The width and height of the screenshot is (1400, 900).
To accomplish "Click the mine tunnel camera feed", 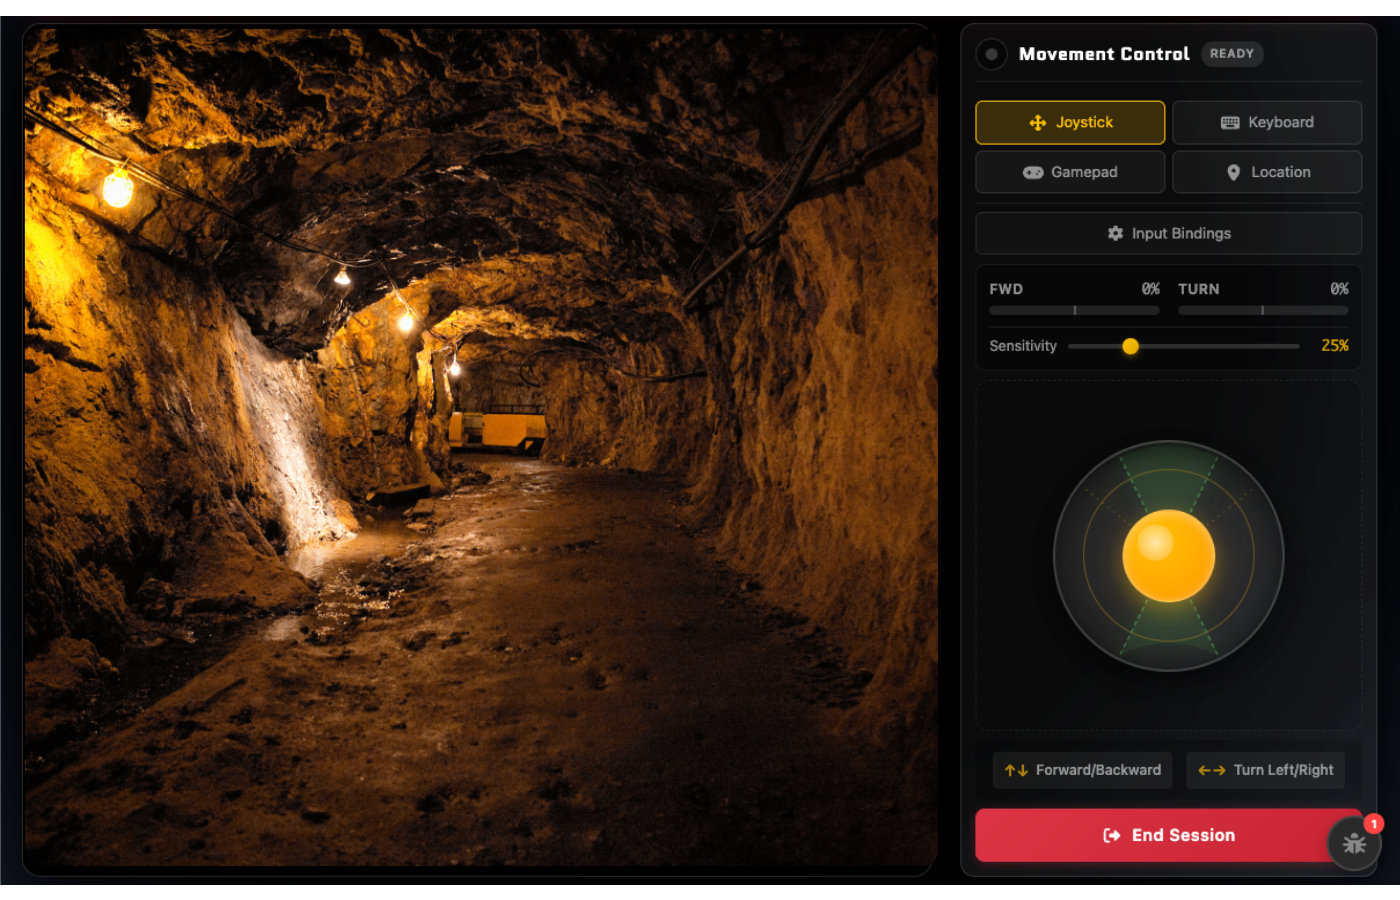I will tap(480, 450).
